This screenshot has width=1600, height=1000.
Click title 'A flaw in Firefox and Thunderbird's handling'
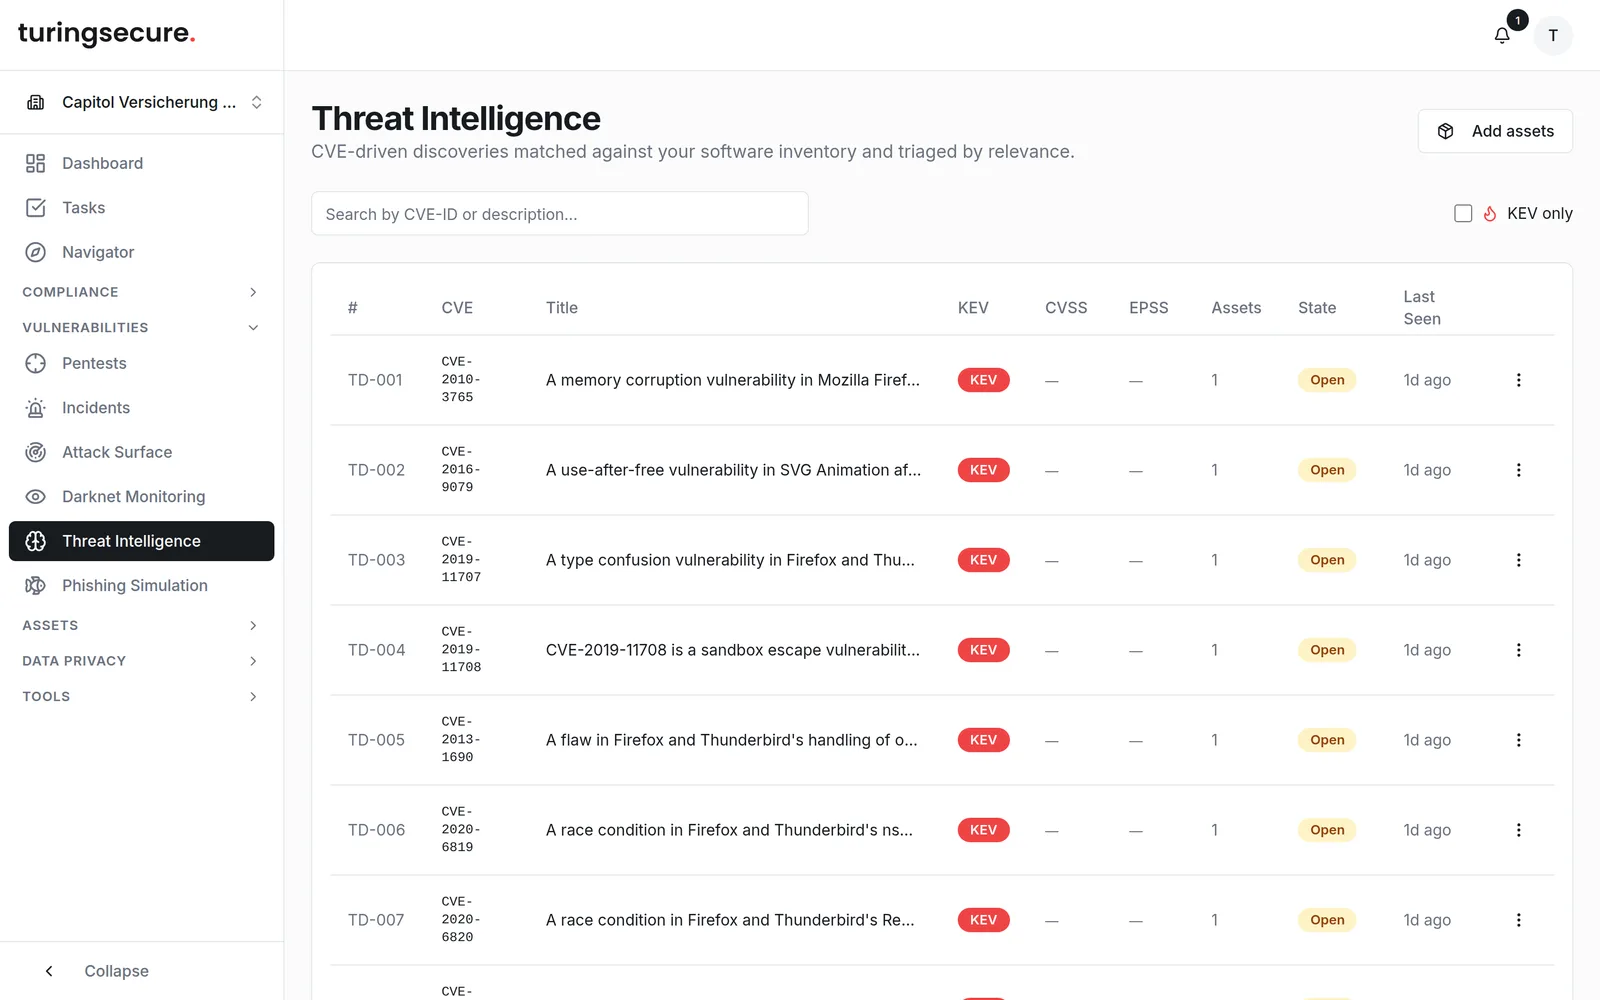(x=732, y=740)
